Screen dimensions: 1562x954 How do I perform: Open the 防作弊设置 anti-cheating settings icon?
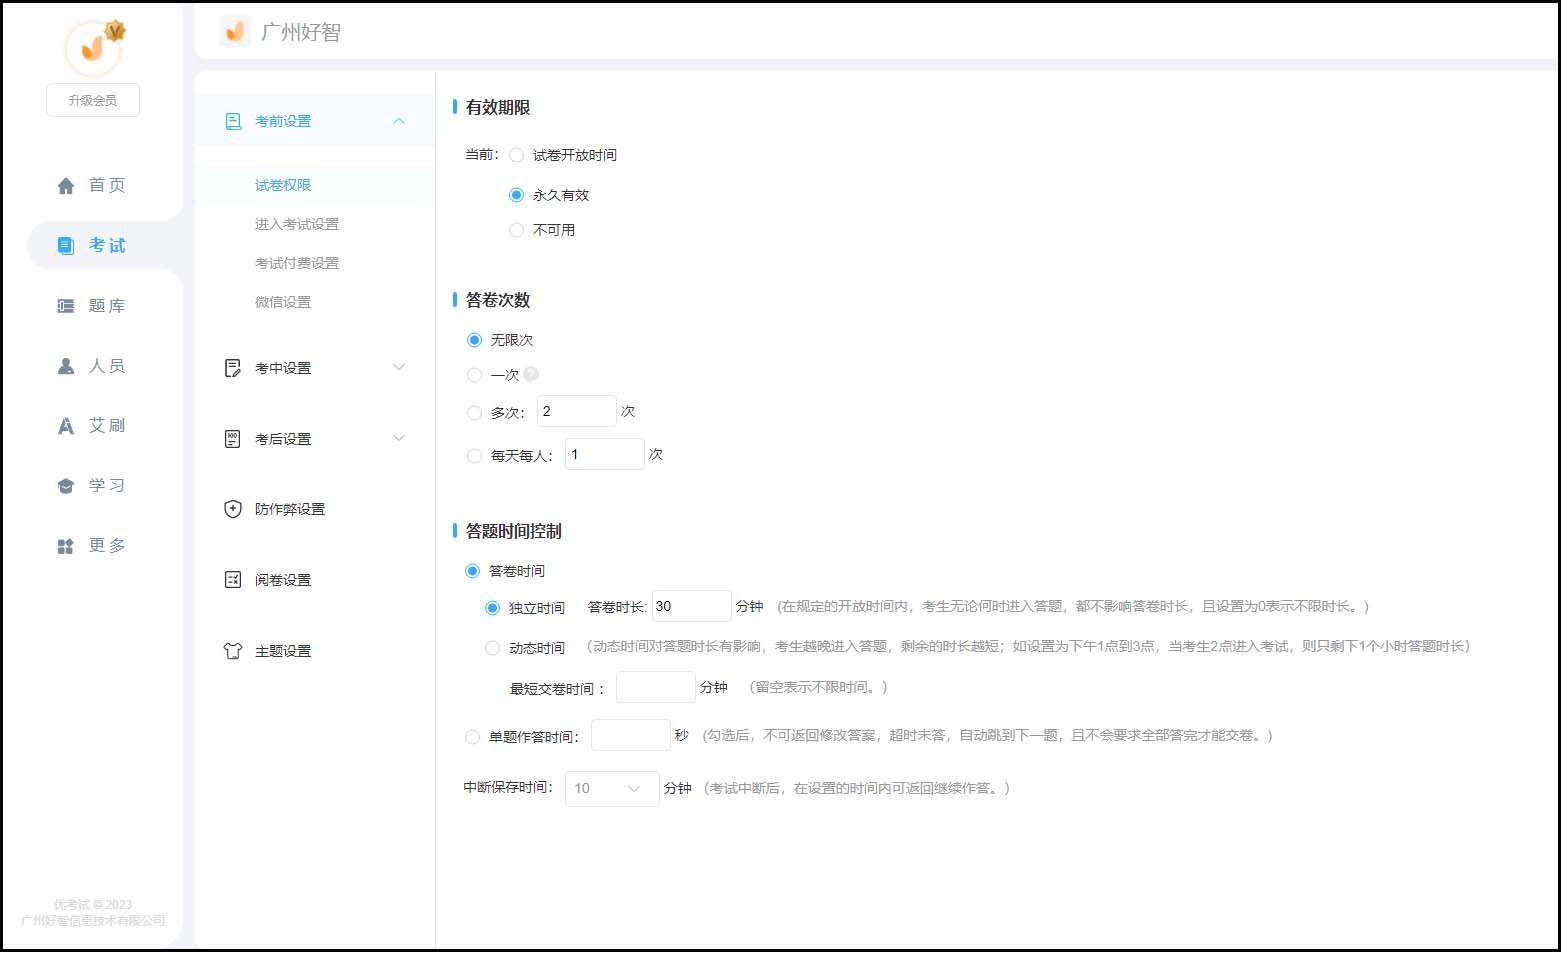[x=231, y=509]
